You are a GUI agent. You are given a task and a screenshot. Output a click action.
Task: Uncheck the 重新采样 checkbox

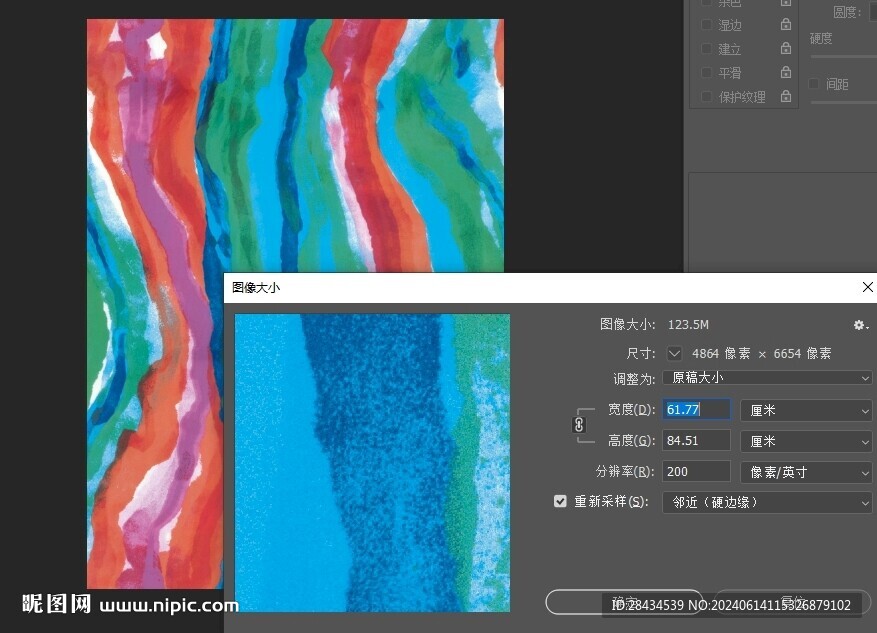point(560,501)
